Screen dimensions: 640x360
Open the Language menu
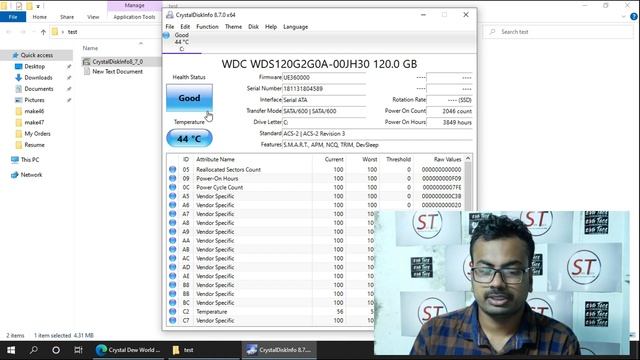click(x=296, y=27)
